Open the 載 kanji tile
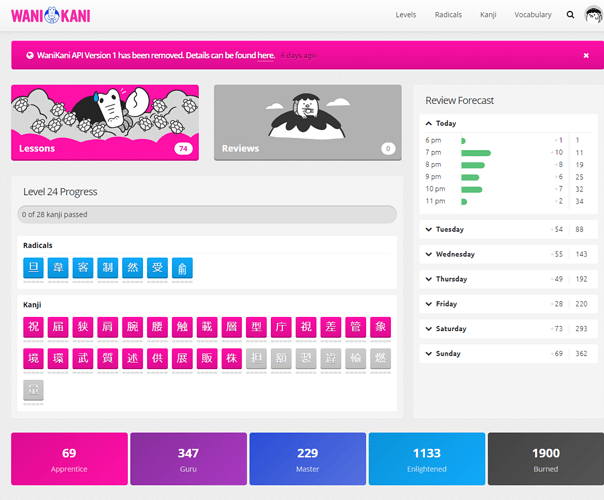604x500 pixels. 207,327
